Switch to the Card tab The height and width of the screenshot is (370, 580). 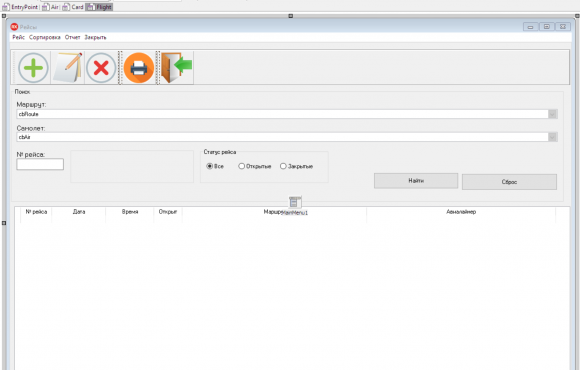(x=73, y=7)
